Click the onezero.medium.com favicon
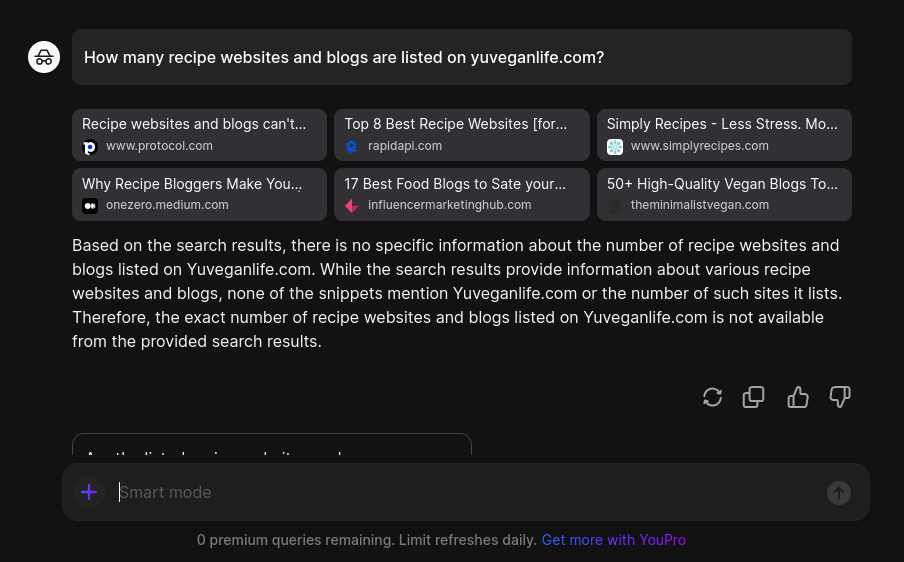The image size is (904, 562). (x=90, y=206)
